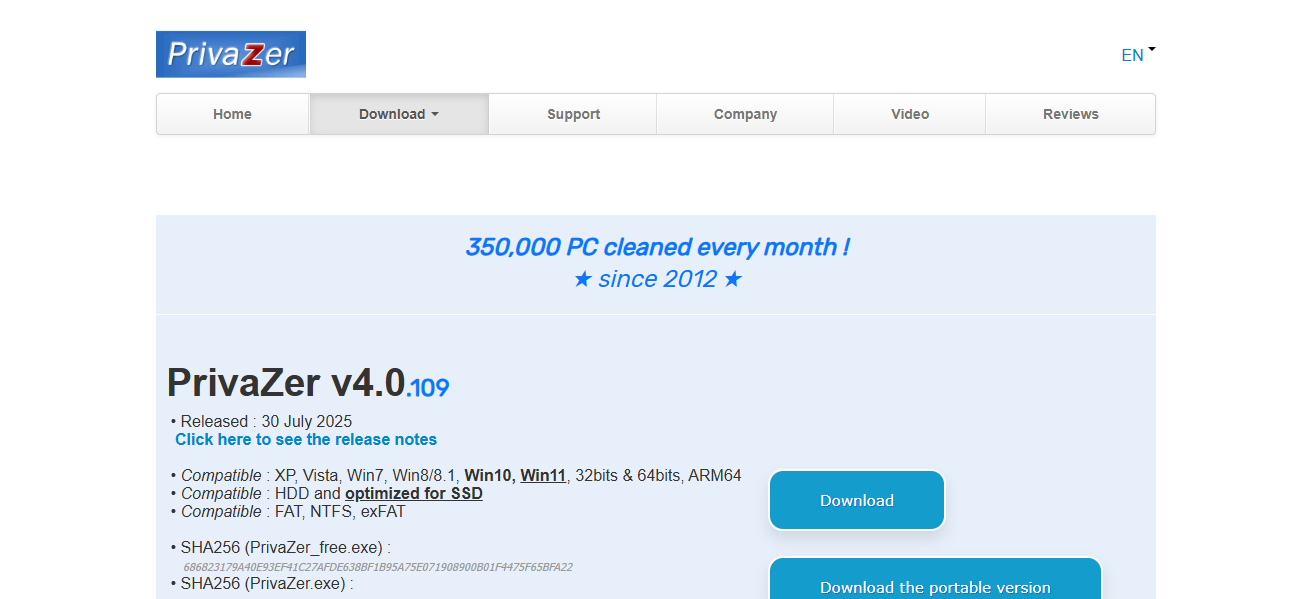Click the Win11 compatibility link

coord(543,476)
